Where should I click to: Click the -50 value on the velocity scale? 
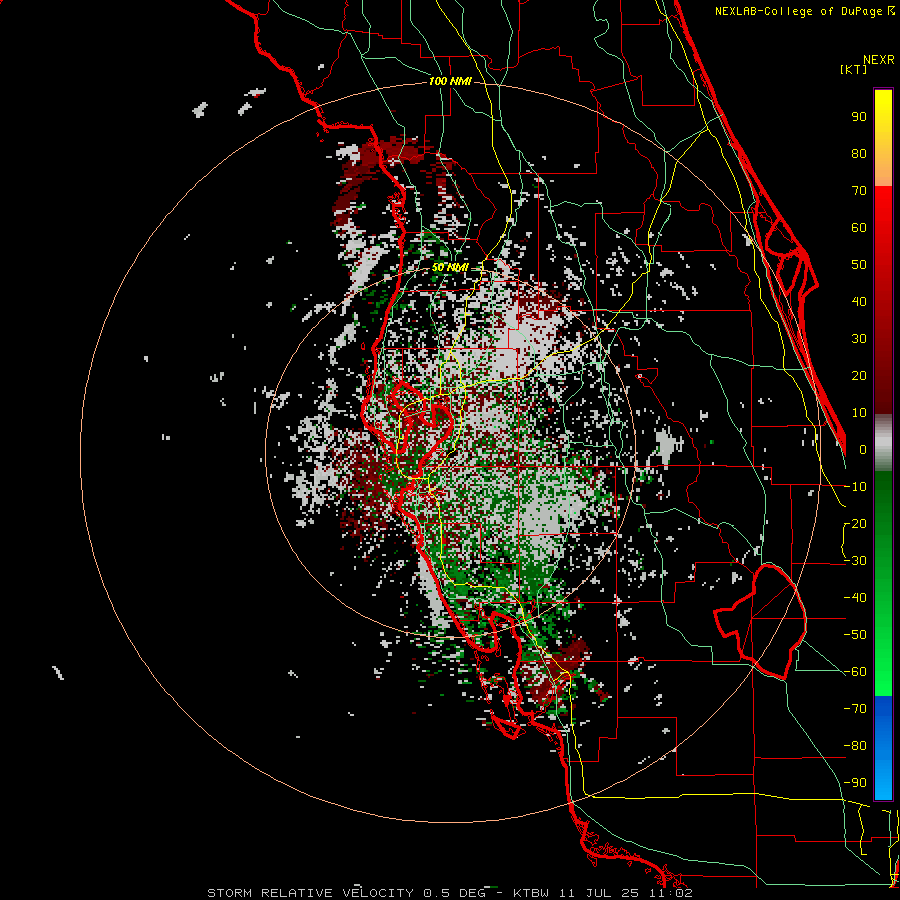(x=855, y=635)
